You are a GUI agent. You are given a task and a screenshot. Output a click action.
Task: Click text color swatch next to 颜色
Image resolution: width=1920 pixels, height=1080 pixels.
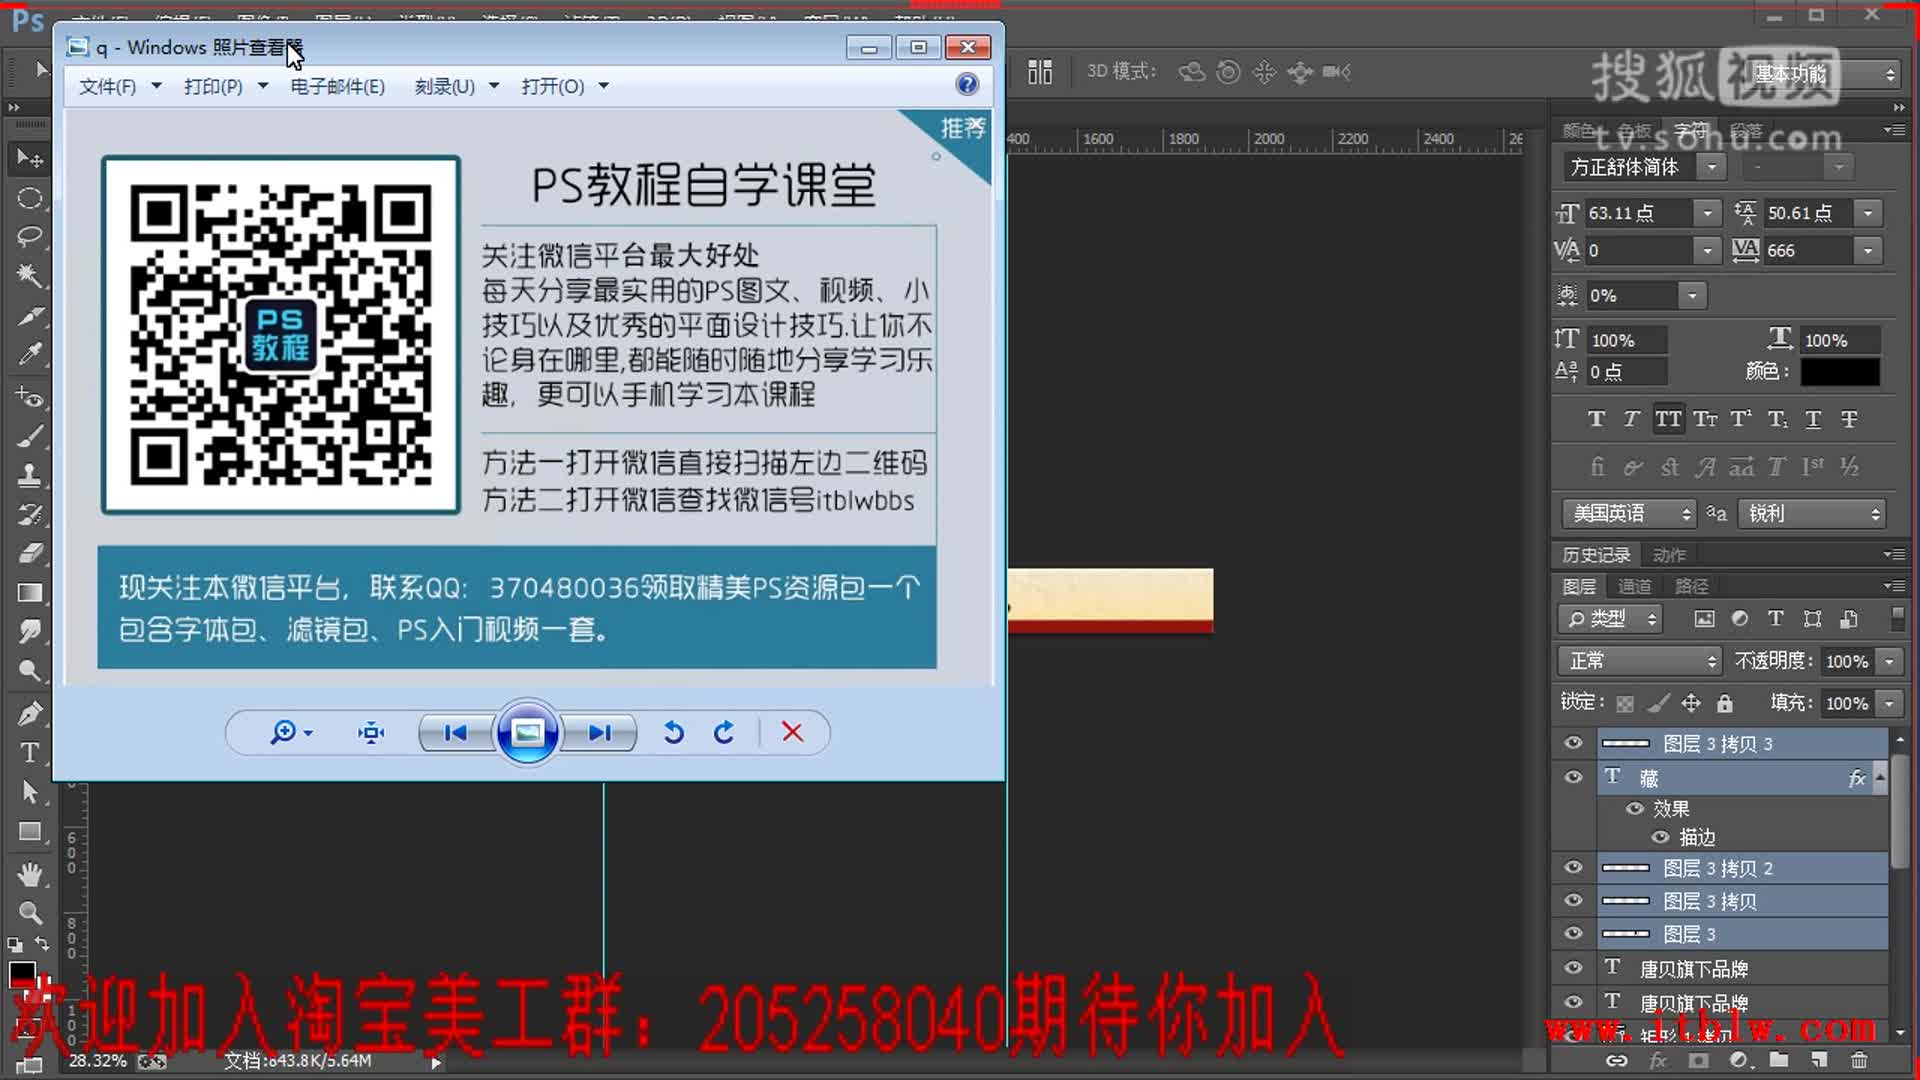(x=1840, y=371)
